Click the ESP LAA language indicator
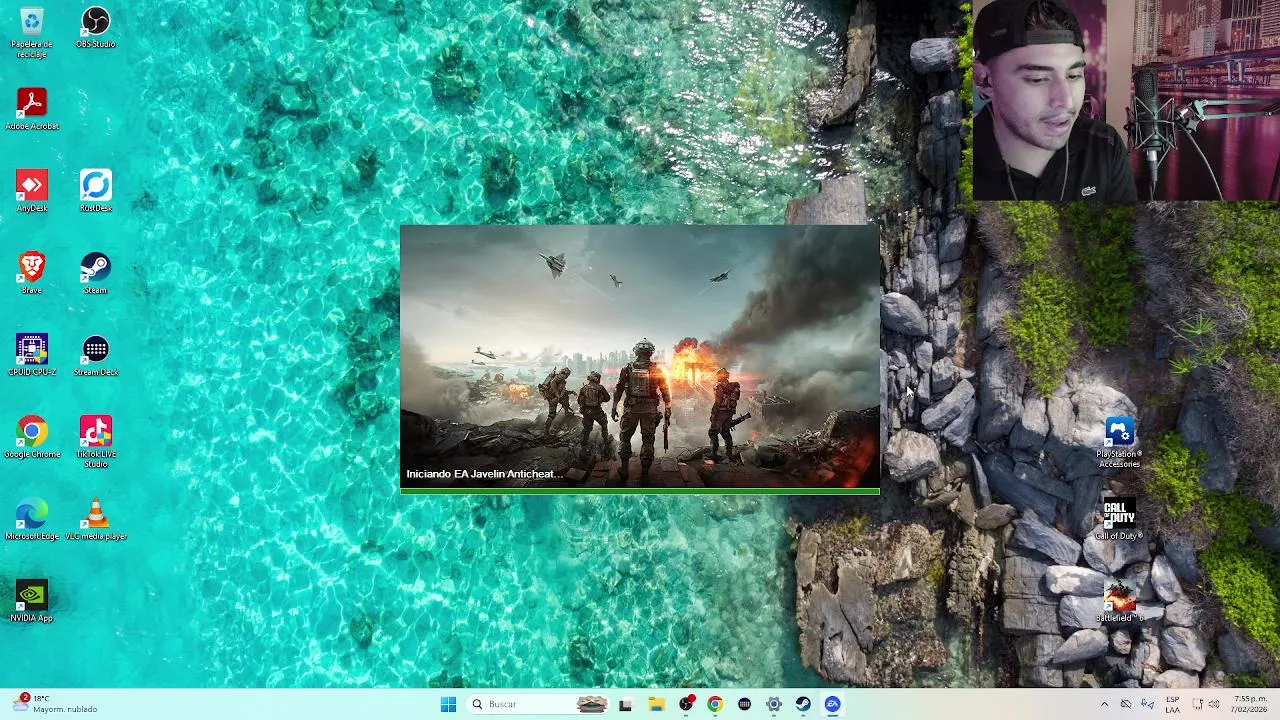The image size is (1280, 720). click(x=1172, y=704)
